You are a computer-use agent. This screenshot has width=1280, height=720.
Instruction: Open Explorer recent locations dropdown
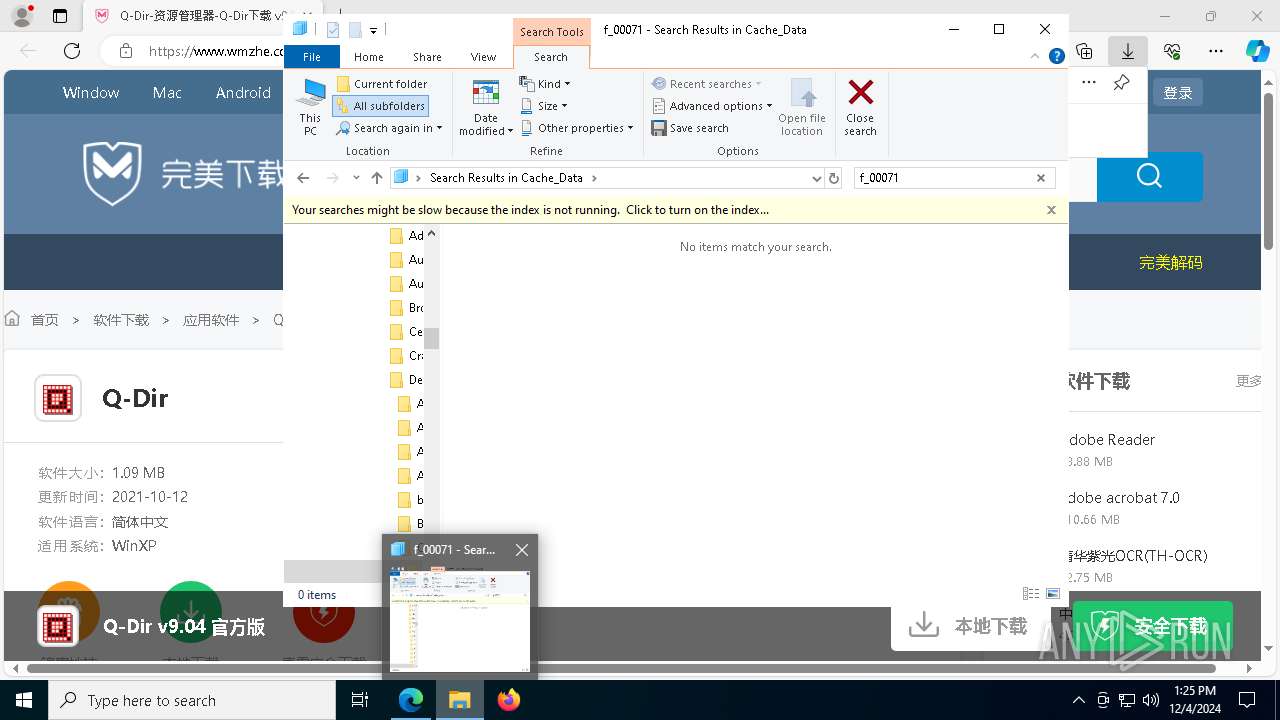point(356,178)
